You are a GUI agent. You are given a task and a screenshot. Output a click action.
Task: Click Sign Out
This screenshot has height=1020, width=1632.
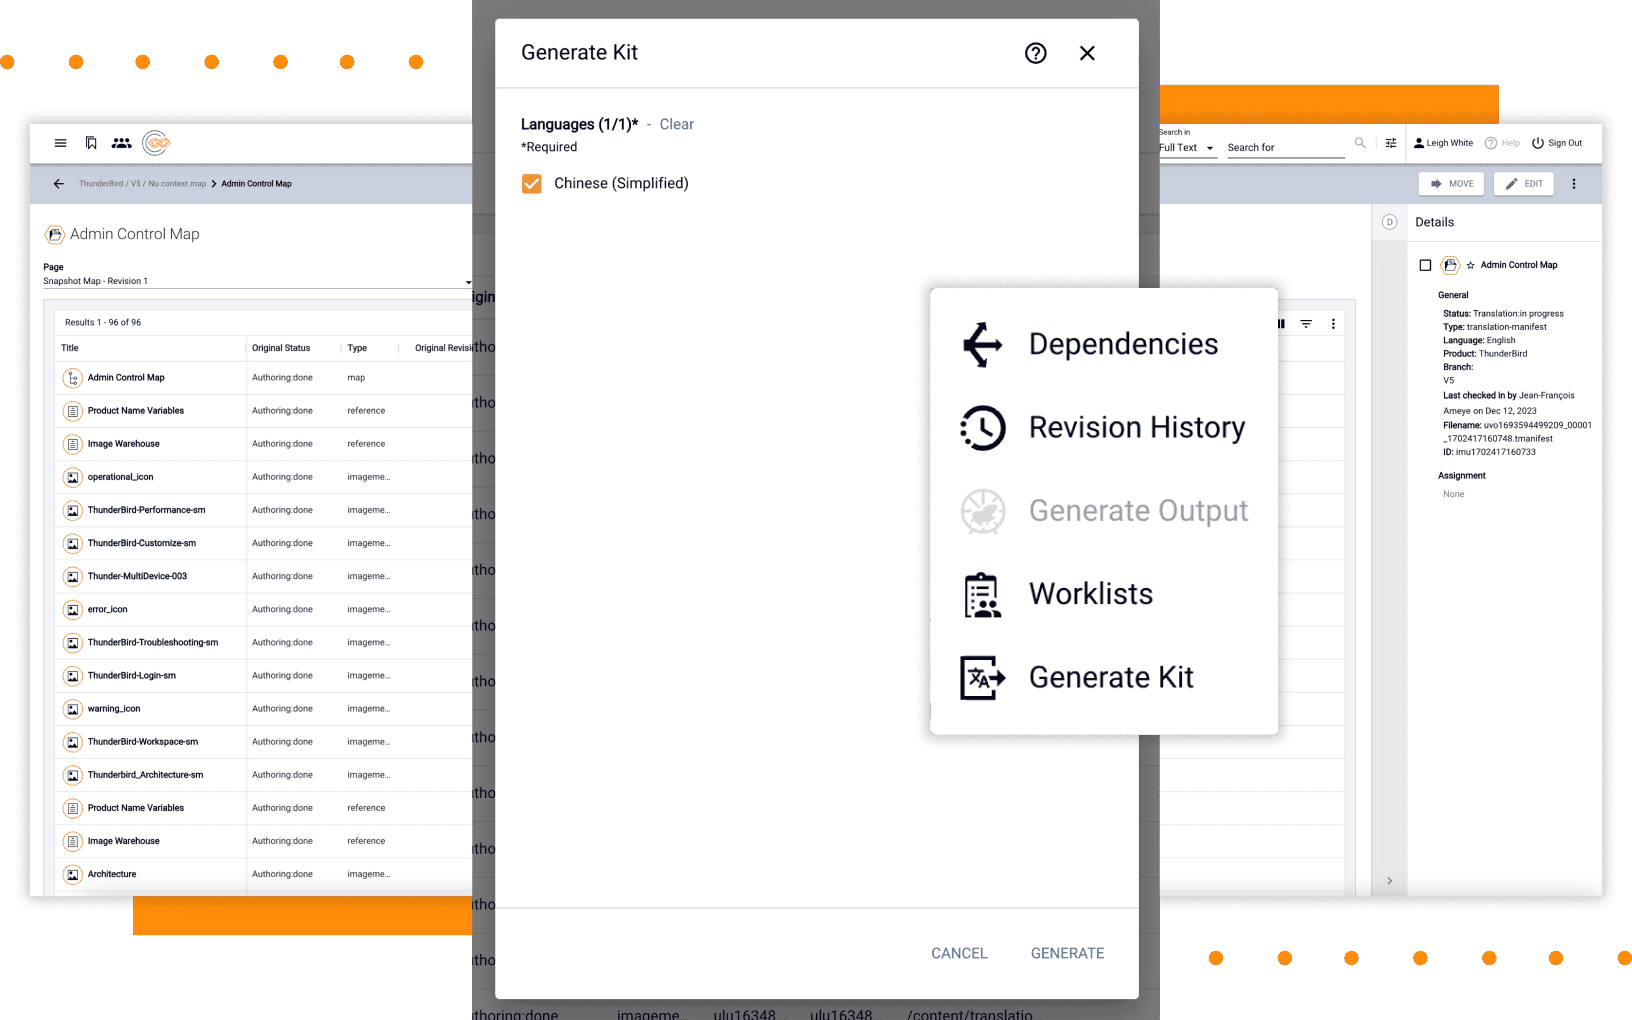(x=1557, y=143)
